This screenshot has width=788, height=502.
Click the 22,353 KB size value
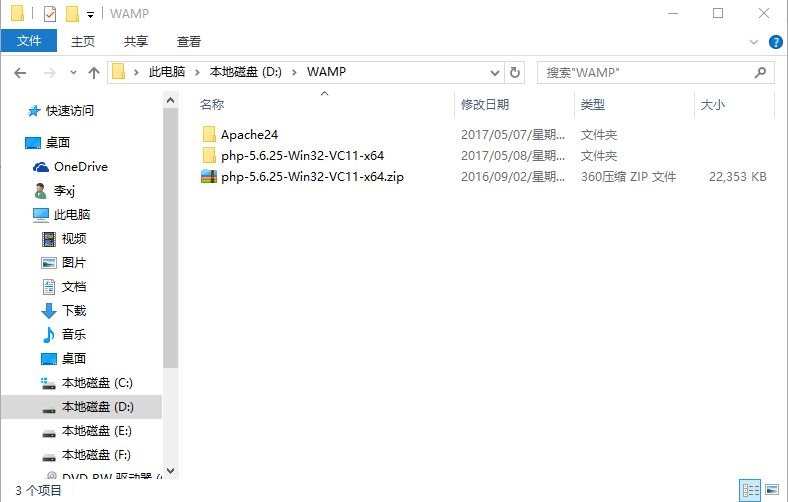click(737, 177)
